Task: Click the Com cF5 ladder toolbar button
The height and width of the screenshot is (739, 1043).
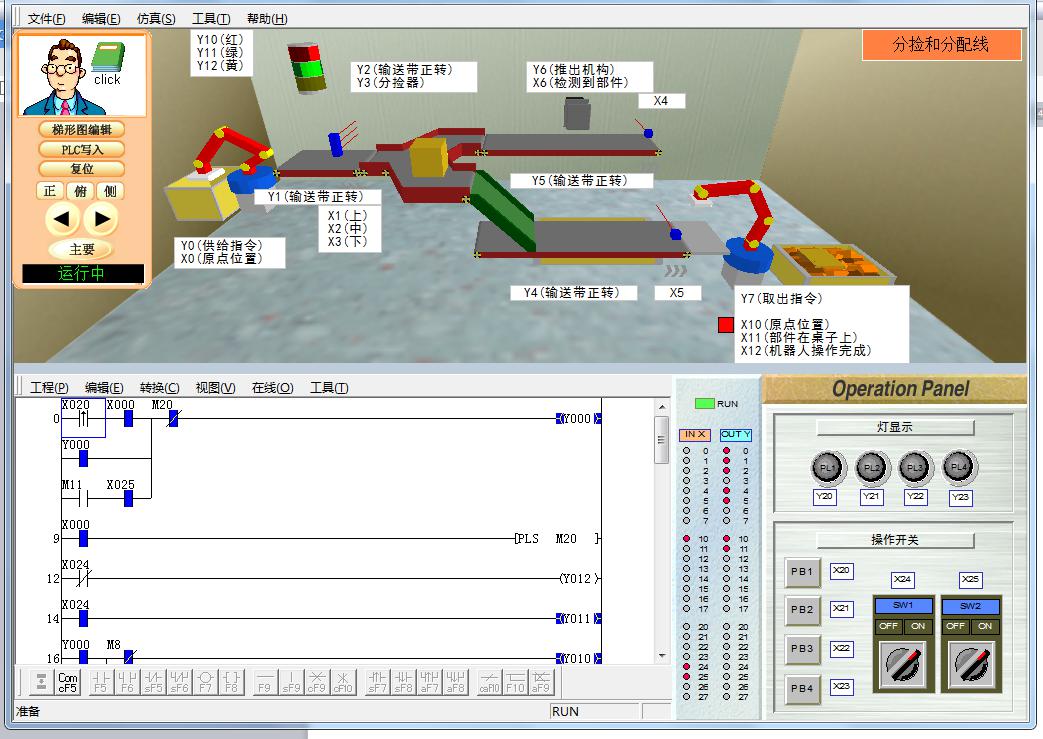Action: (x=67, y=682)
